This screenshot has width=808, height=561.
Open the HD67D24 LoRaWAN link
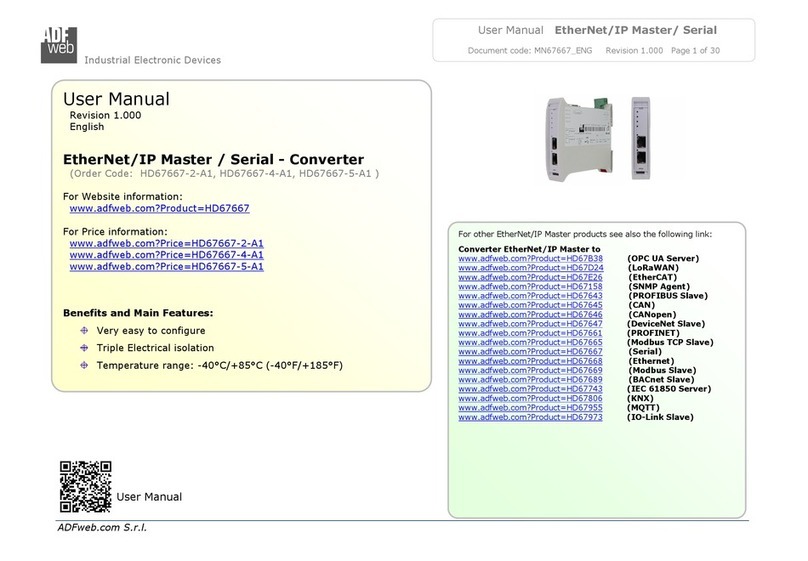pos(531,268)
